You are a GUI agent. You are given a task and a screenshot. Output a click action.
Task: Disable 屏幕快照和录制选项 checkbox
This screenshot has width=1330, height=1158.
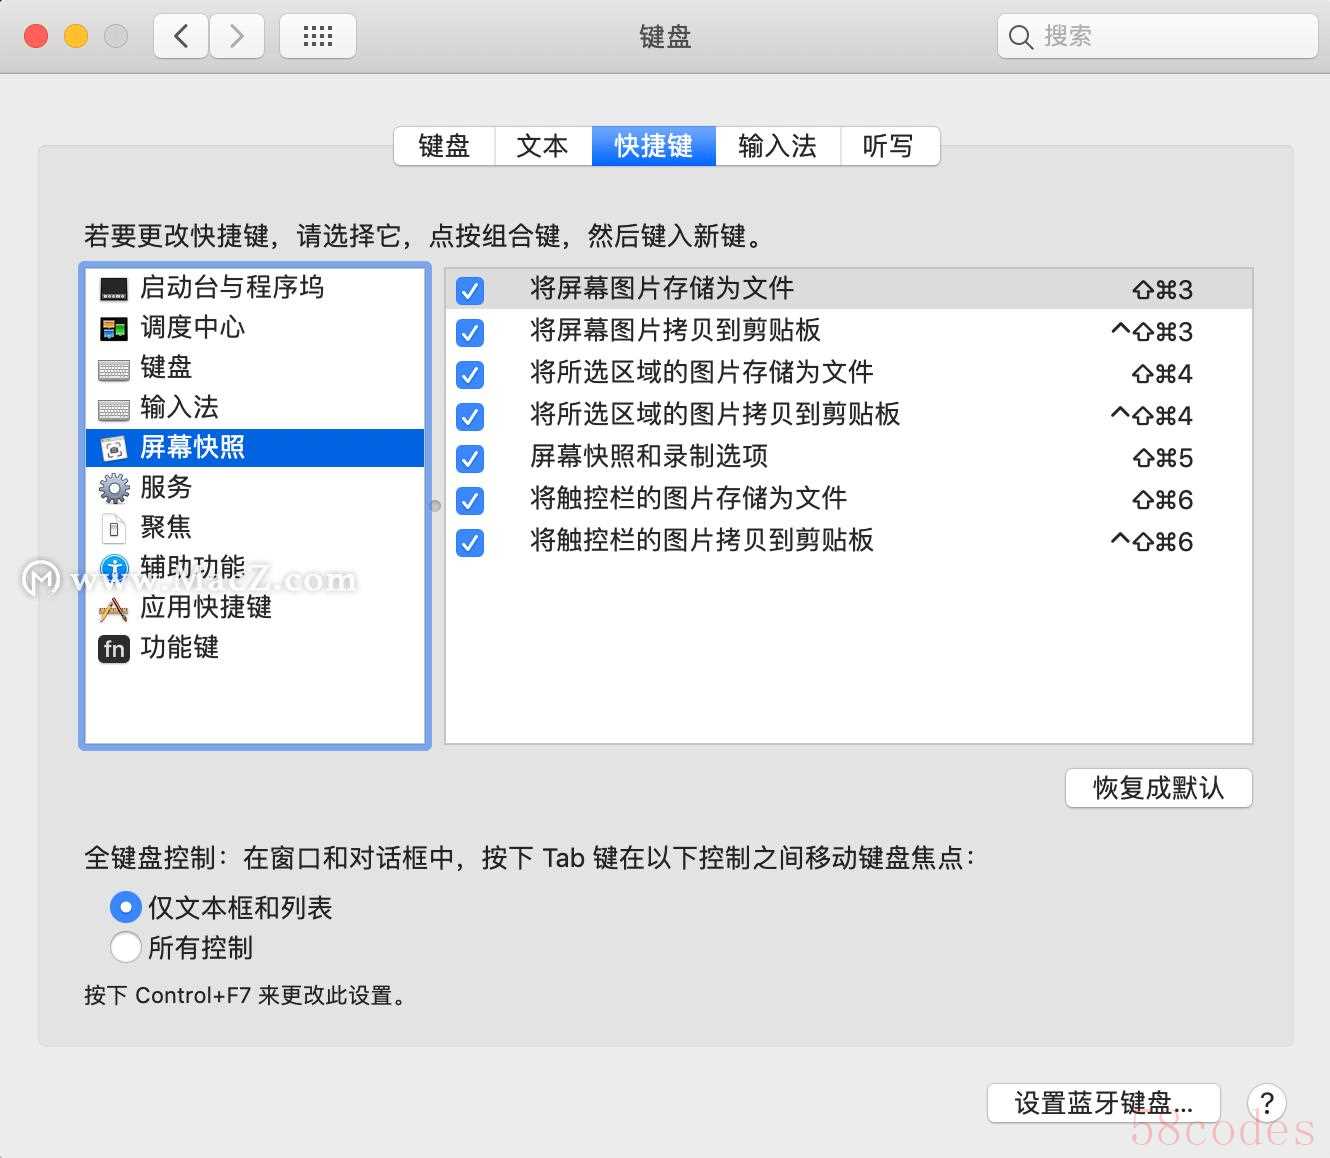[x=470, y=458]
